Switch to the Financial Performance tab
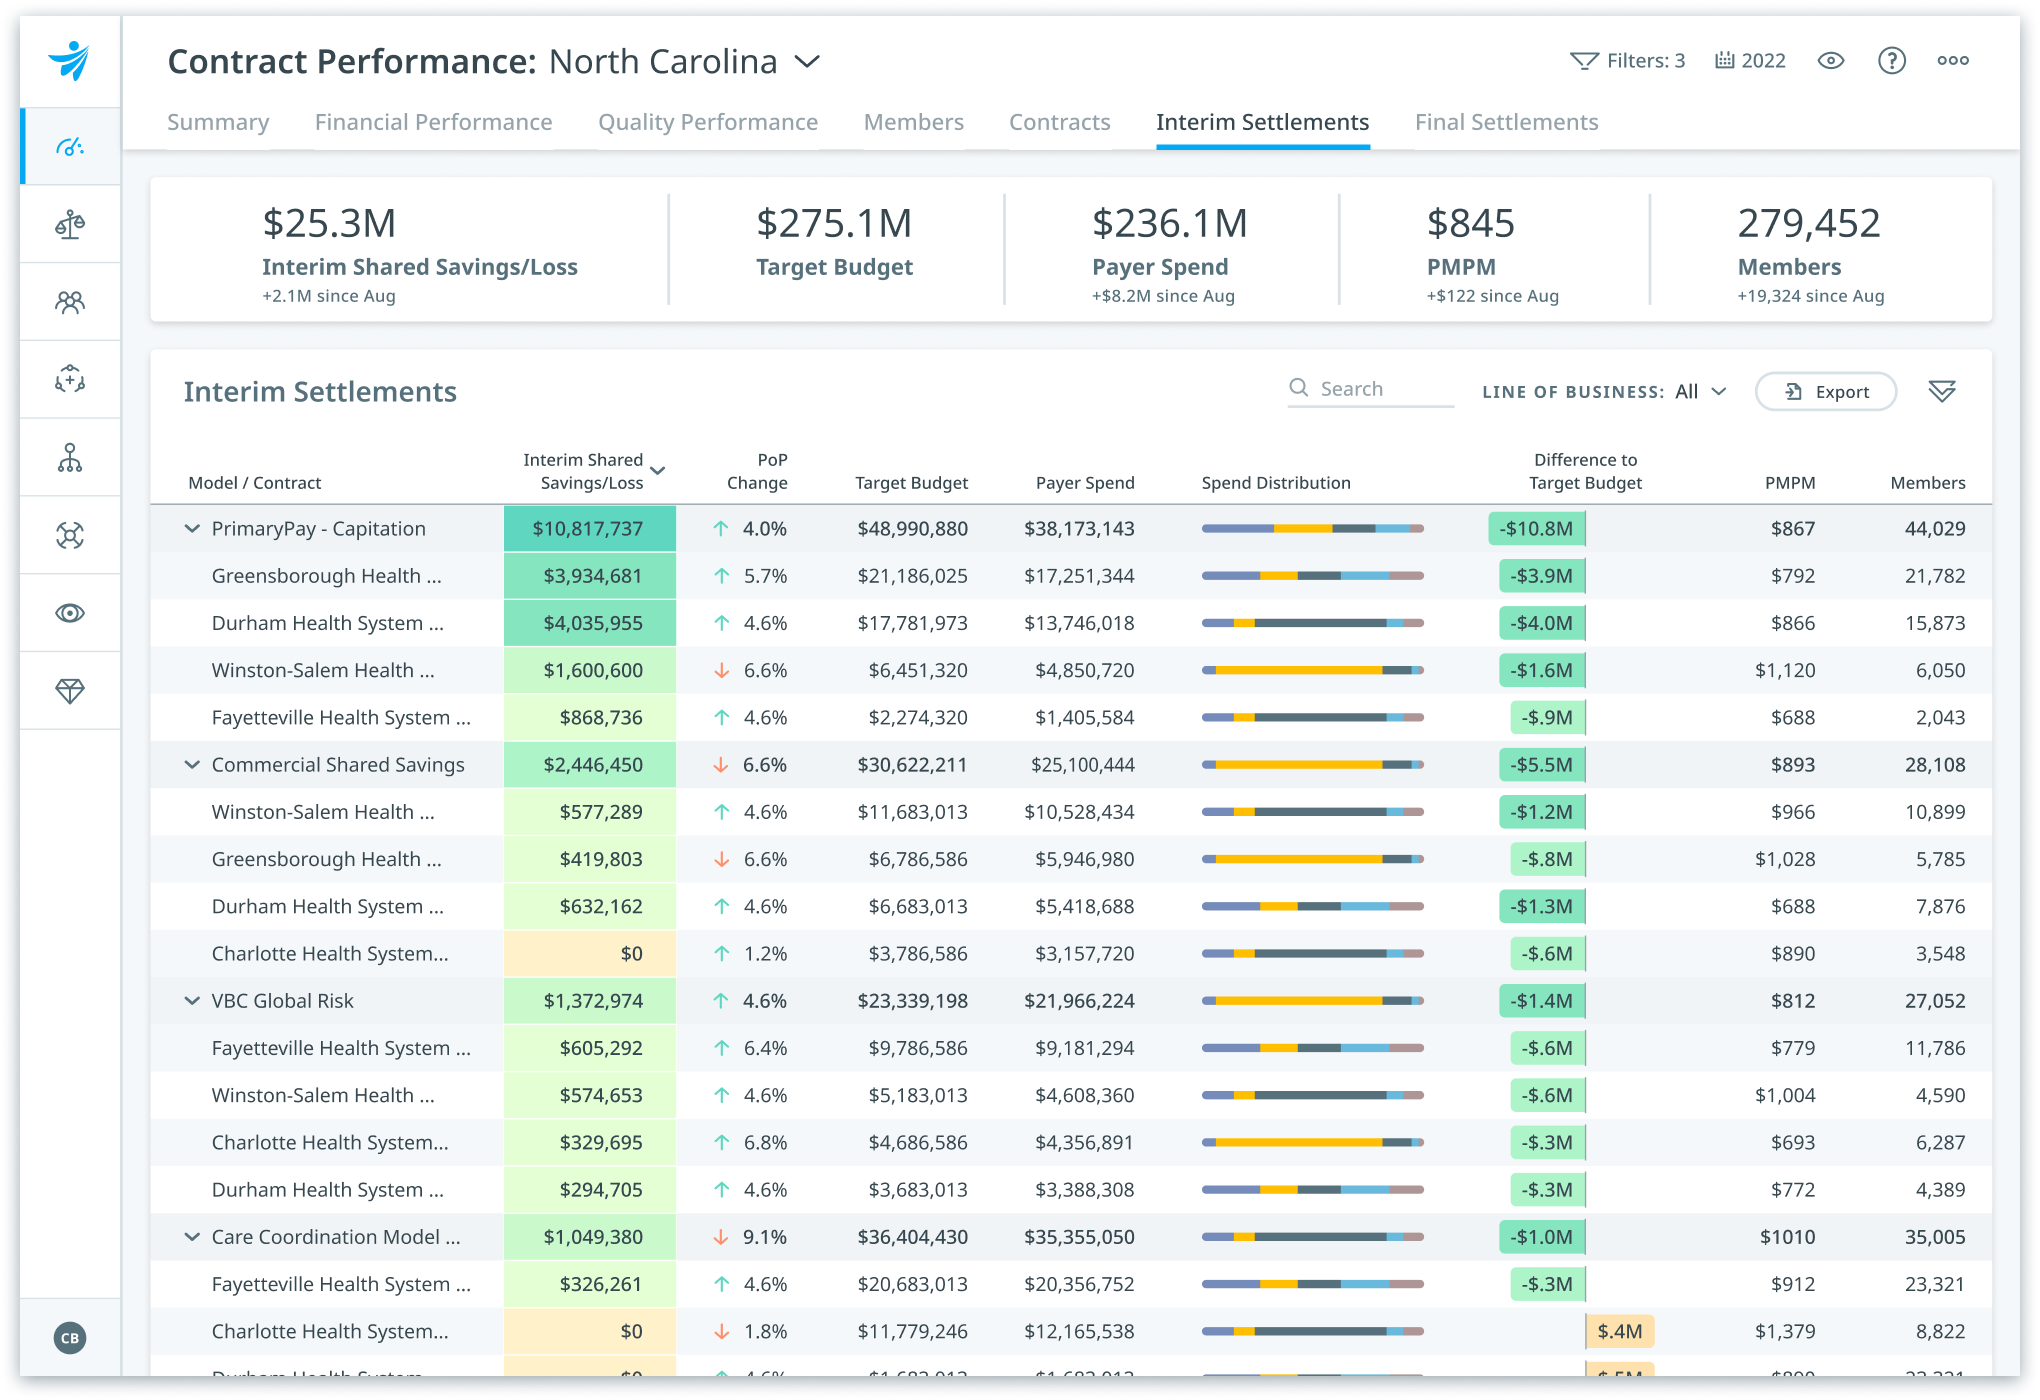Viewport: 2040px width, 1400px height. [433, 122]
